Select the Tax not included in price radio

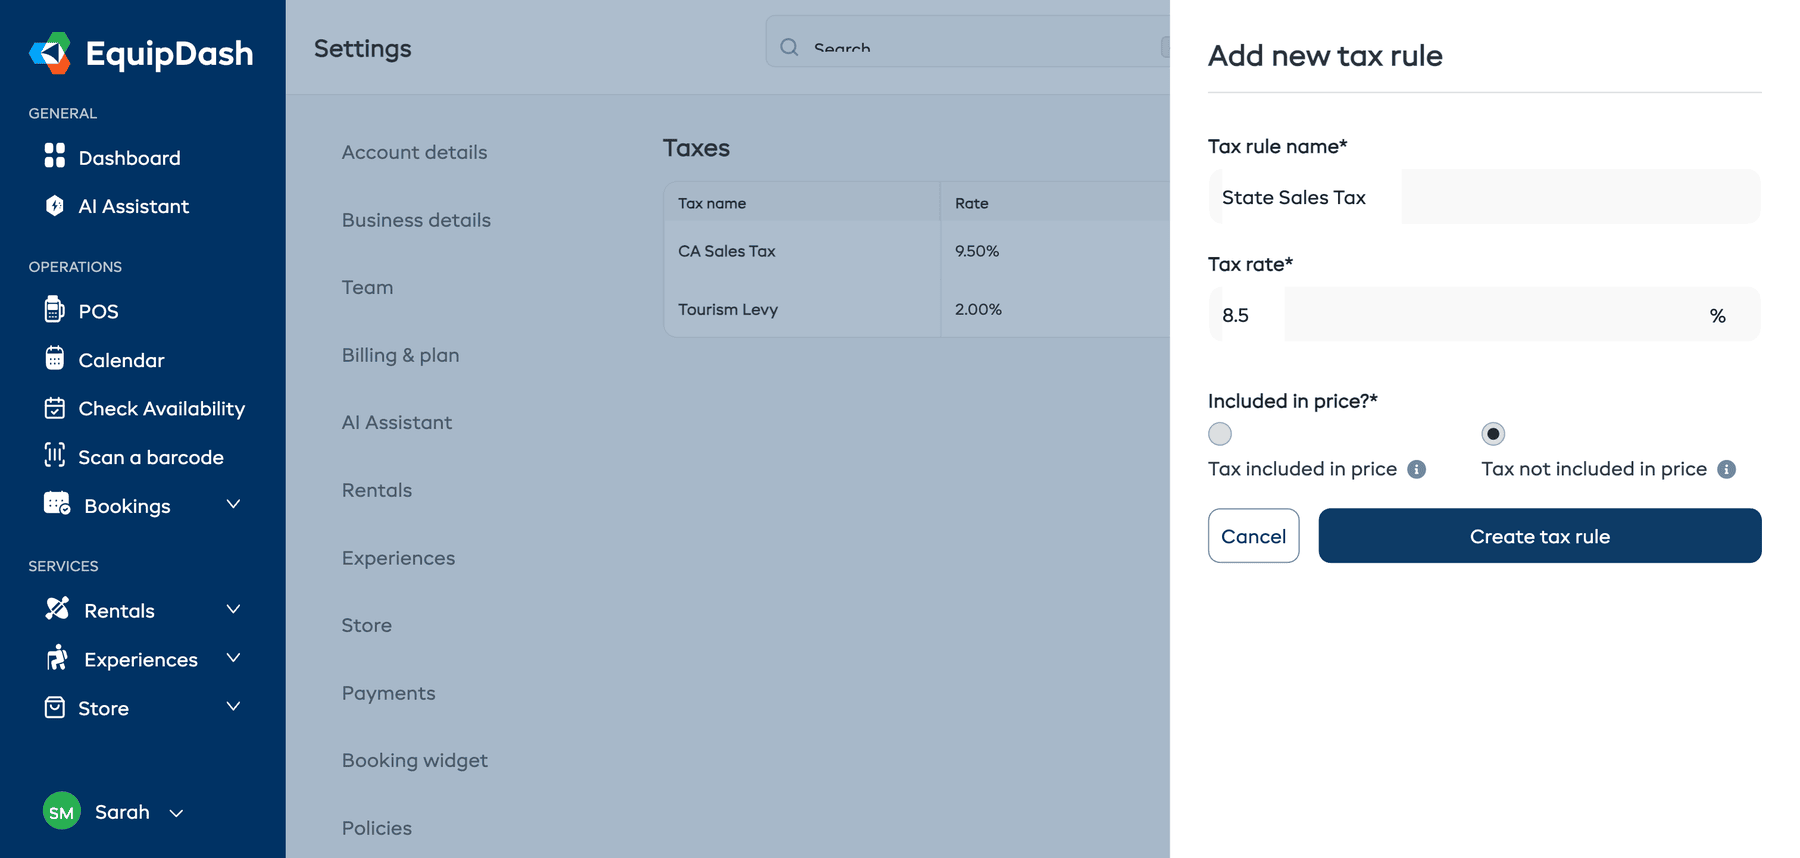coord(1493,434)
